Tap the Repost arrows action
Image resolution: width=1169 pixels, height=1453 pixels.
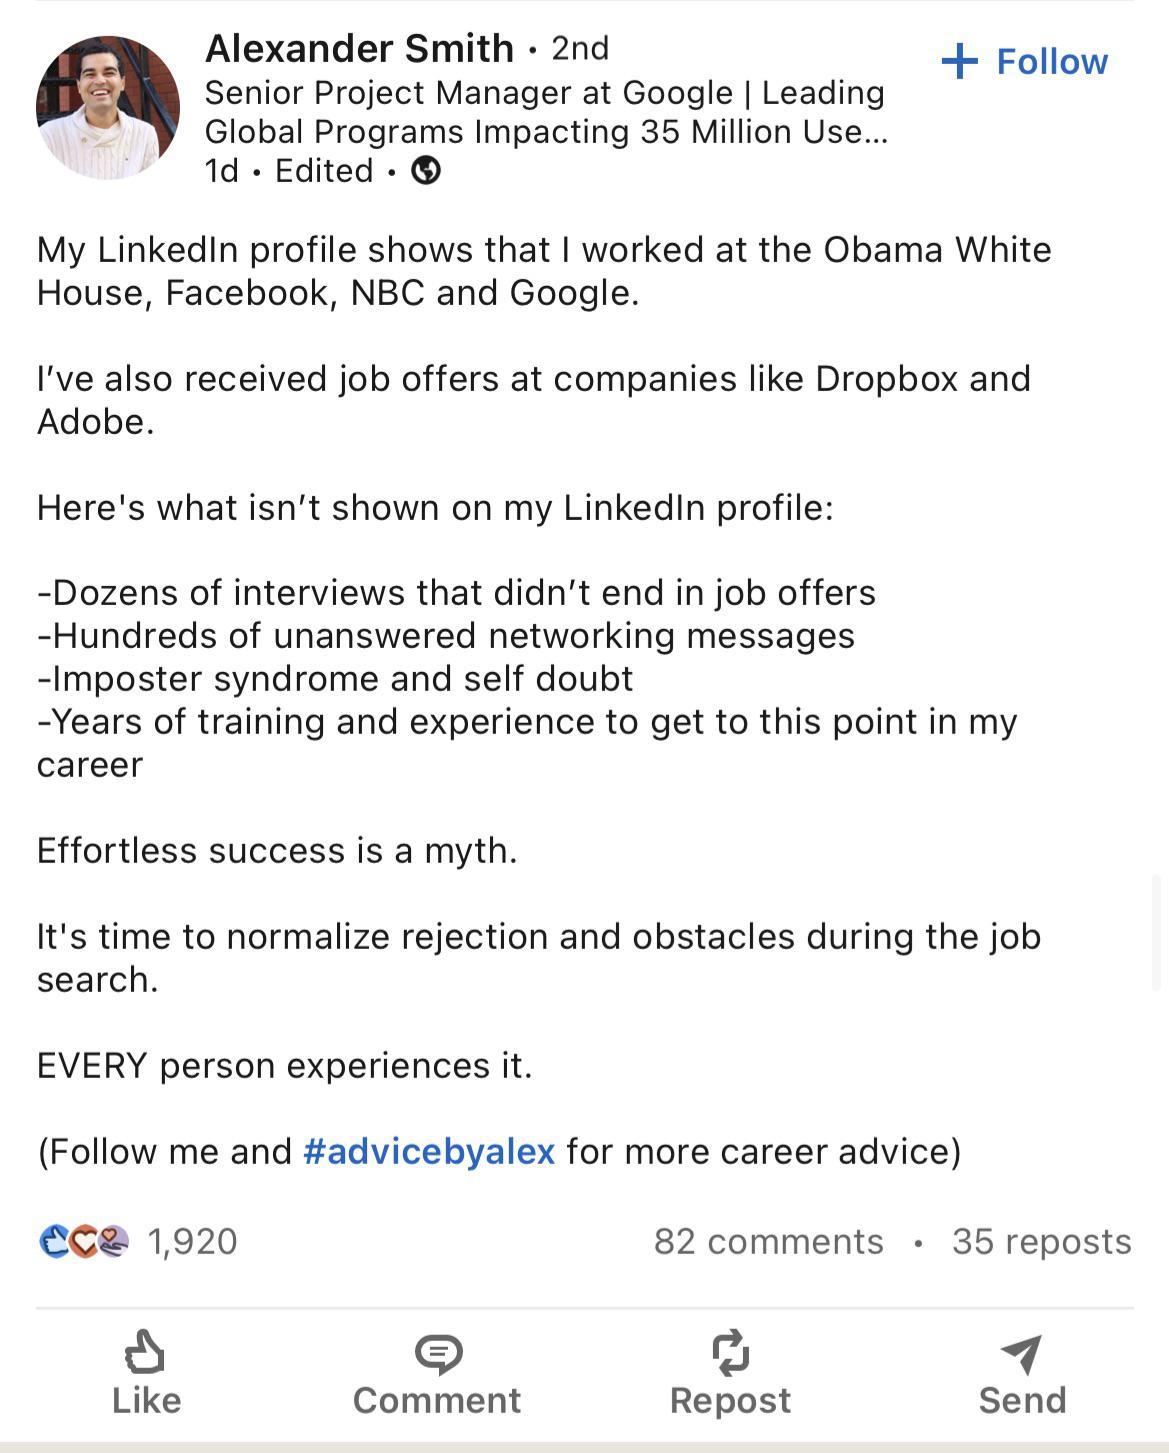click(x=730, y=1373)
